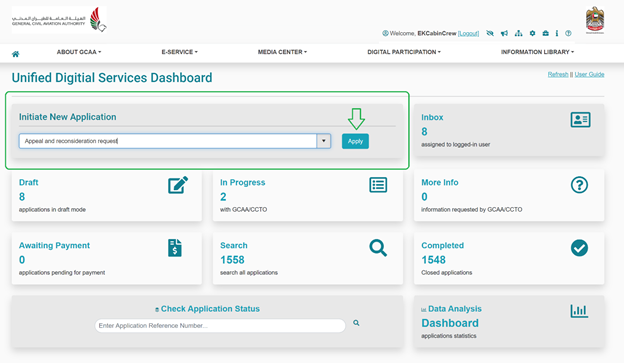This screenshot has height=363, width=624.
Task: Click "assigned to logged-in user" text
Action: click(x=456, y=144)
